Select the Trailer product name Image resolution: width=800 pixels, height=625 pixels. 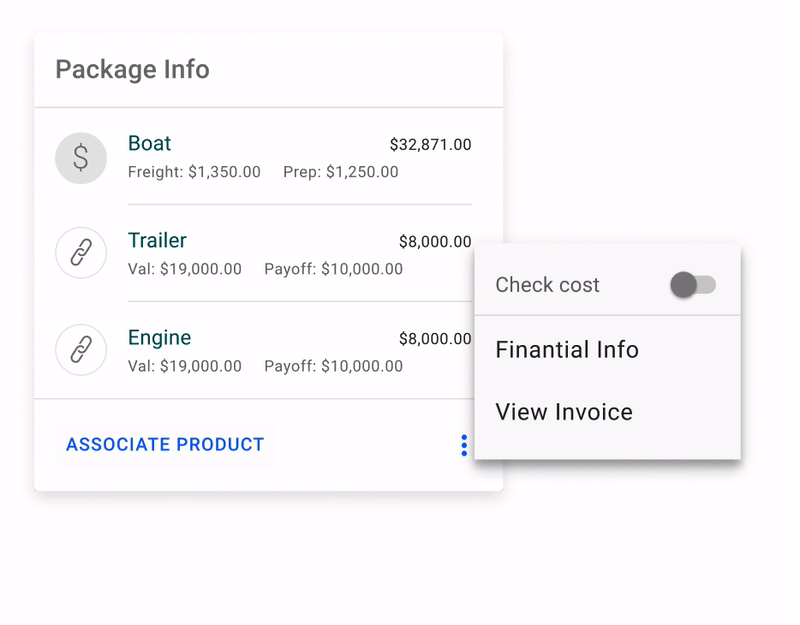[x=156, y=240]
